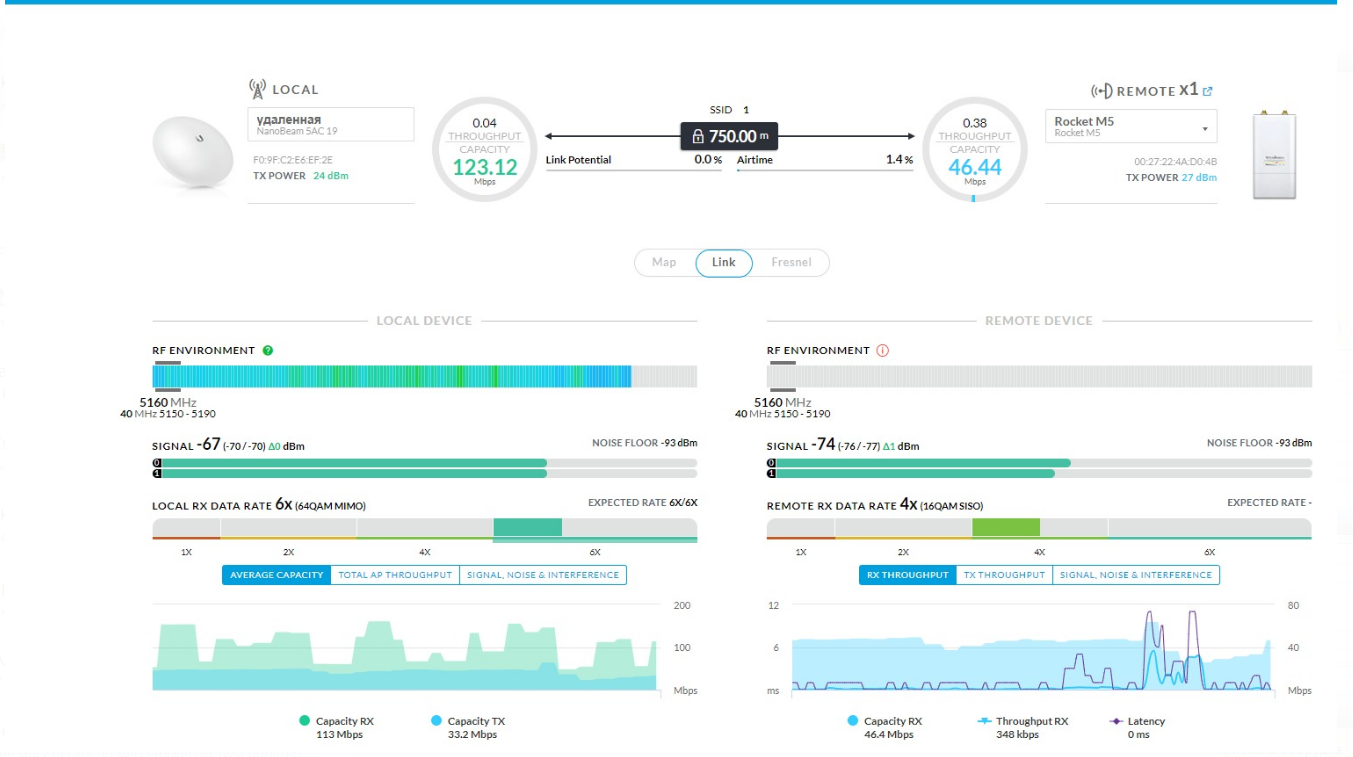This screenshot has width=1353, height=757.
Task: Click the lock icon on distance label
Action: point(698,136)
